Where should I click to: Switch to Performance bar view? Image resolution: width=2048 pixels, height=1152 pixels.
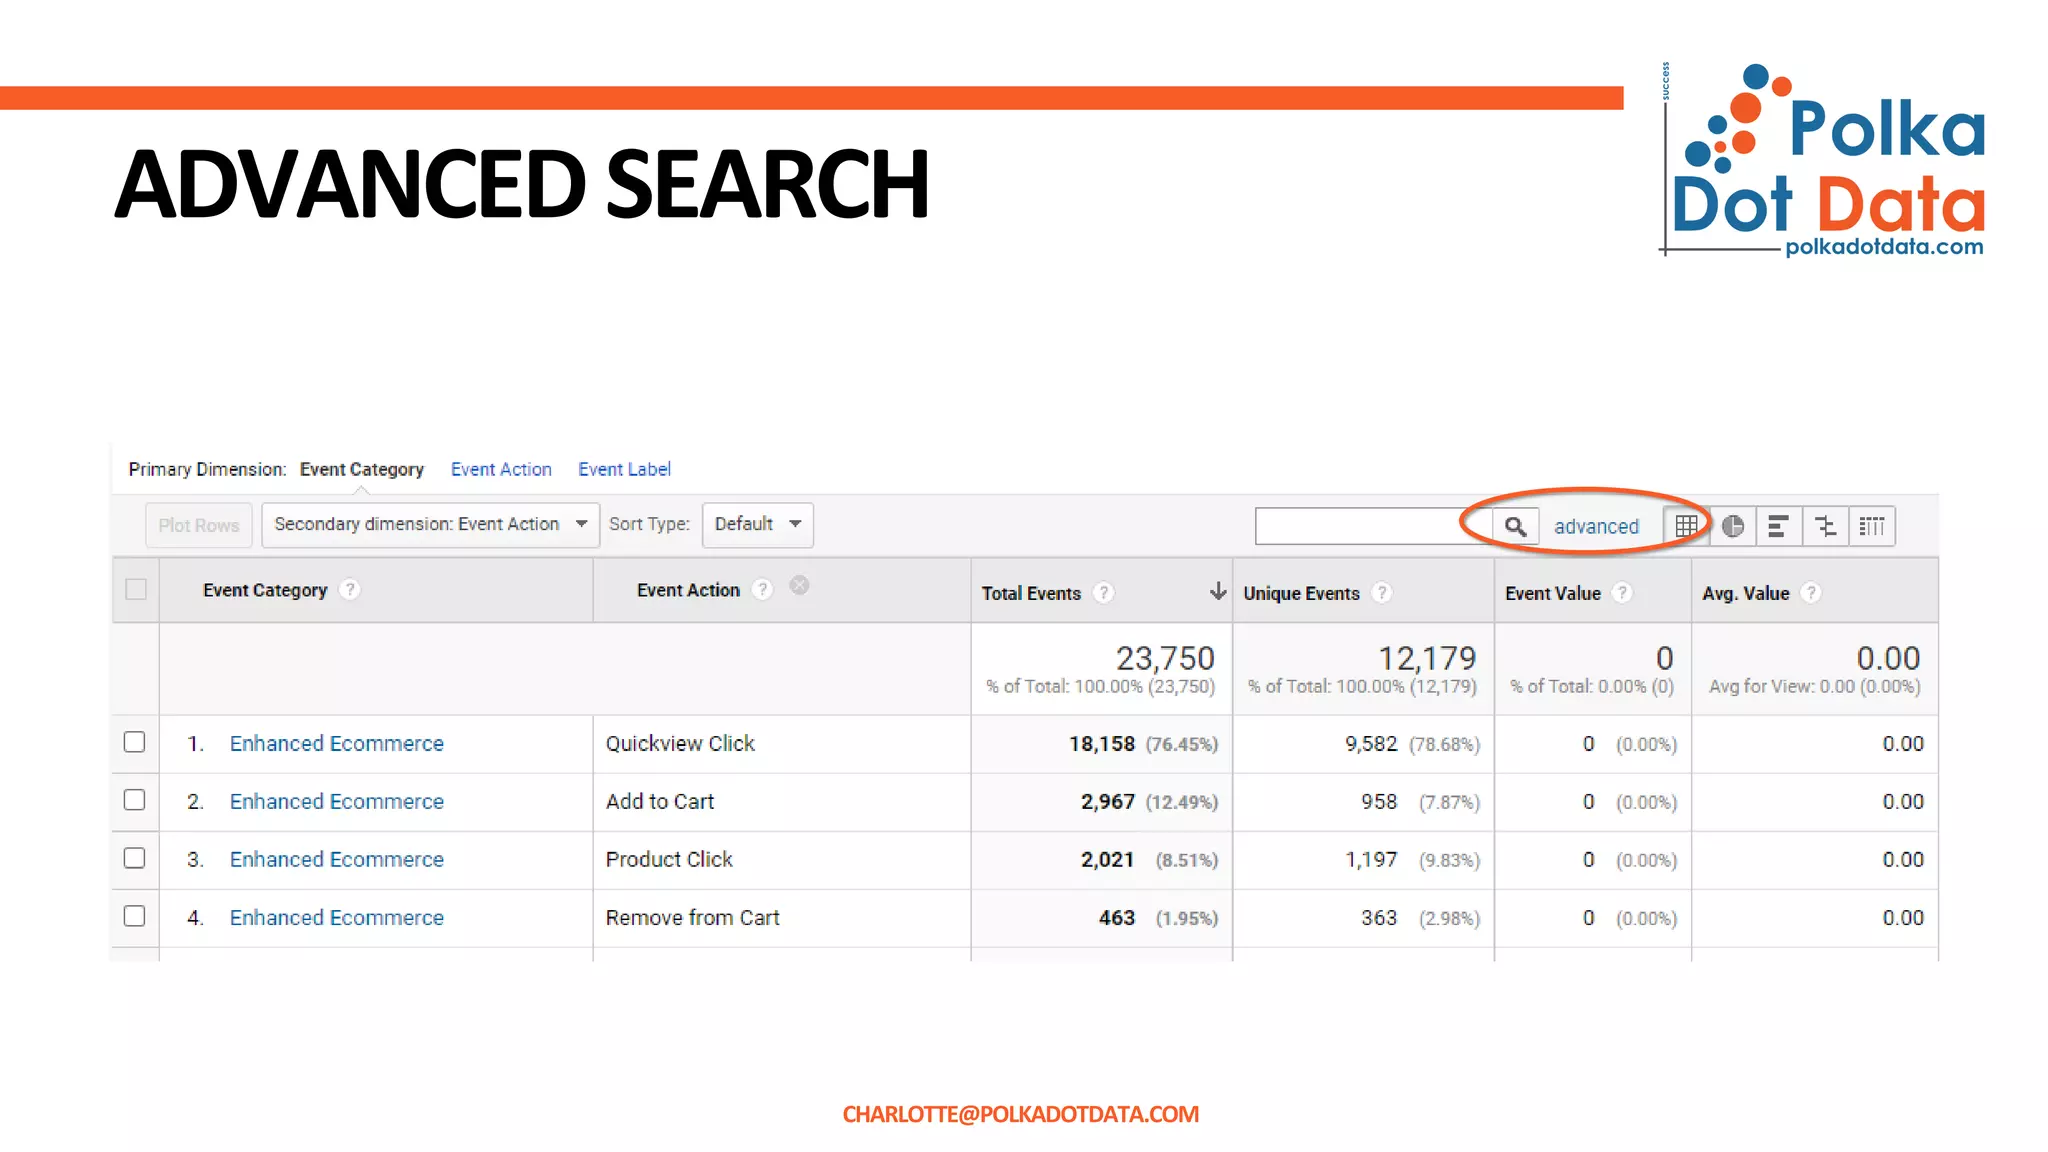[1778, 526]
